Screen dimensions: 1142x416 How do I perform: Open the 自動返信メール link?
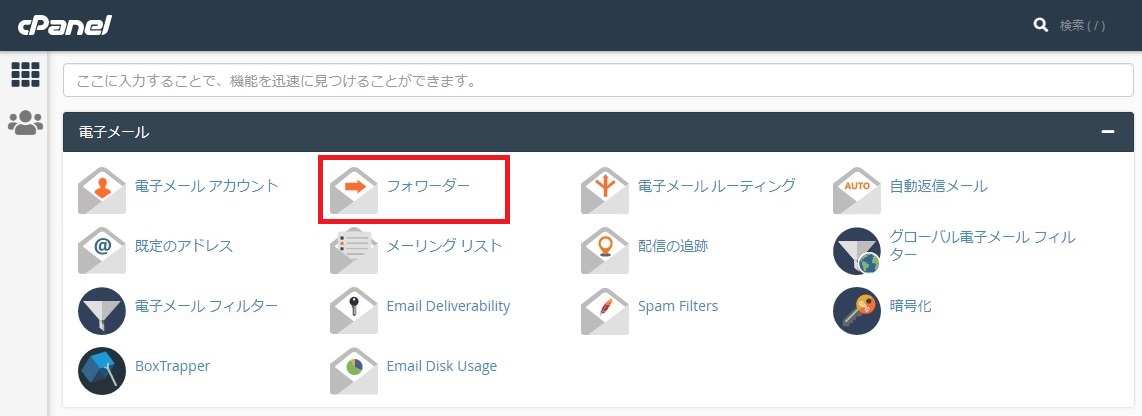[x=939, y=187]
